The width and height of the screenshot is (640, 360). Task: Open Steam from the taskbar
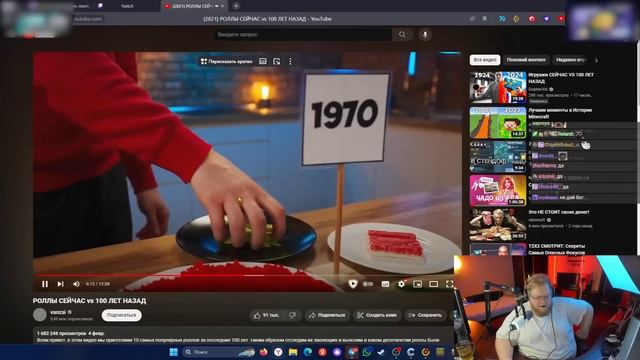[381, 352]
